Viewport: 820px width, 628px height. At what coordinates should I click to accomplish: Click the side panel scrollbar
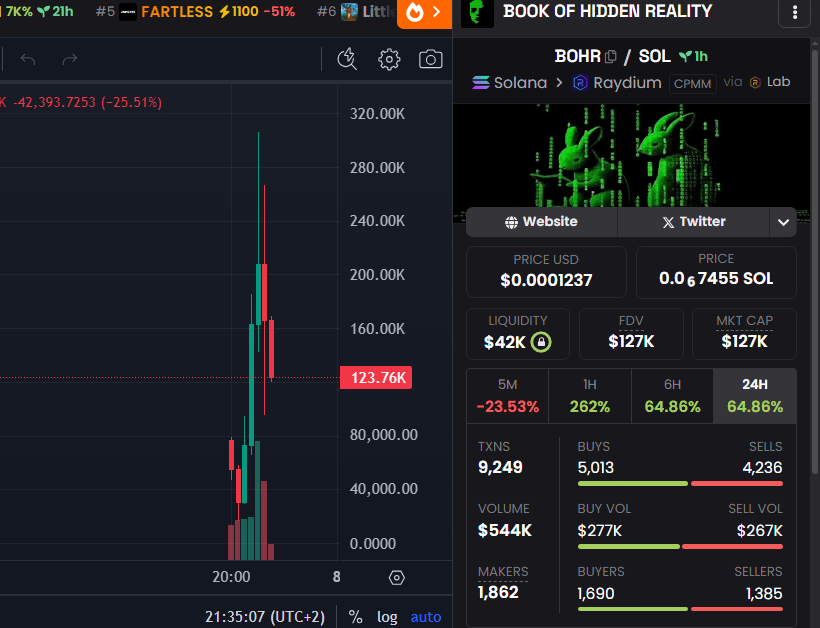click(x=814, y=261)
